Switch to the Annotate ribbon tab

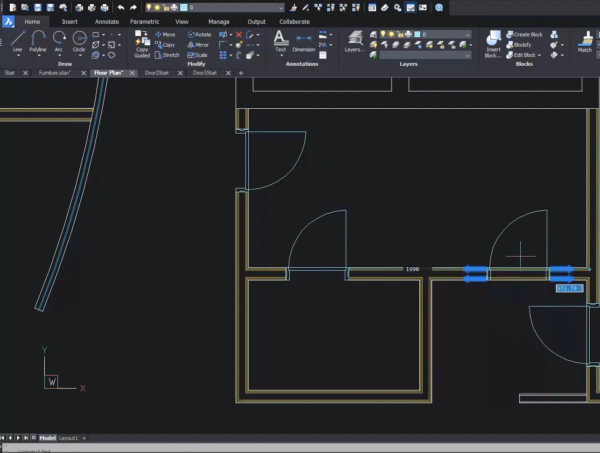[105, 20]
